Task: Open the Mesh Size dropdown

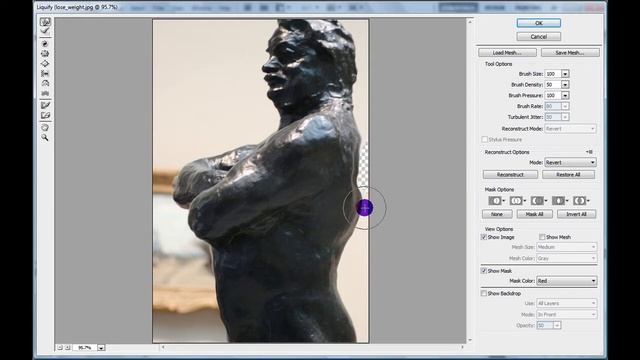Action: click(567, 247)
